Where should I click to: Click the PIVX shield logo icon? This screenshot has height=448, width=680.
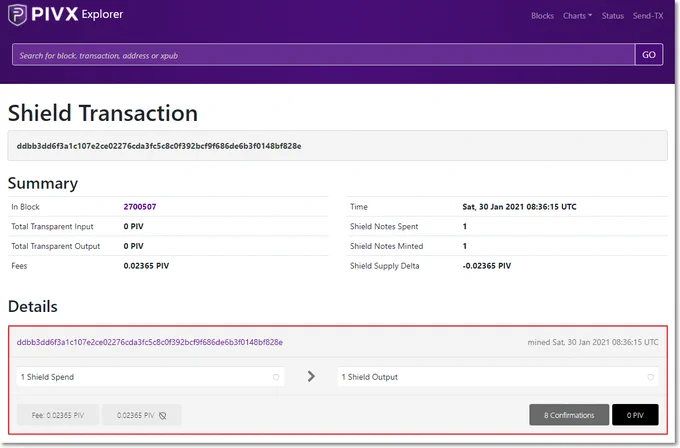click(x=17, y=15)
